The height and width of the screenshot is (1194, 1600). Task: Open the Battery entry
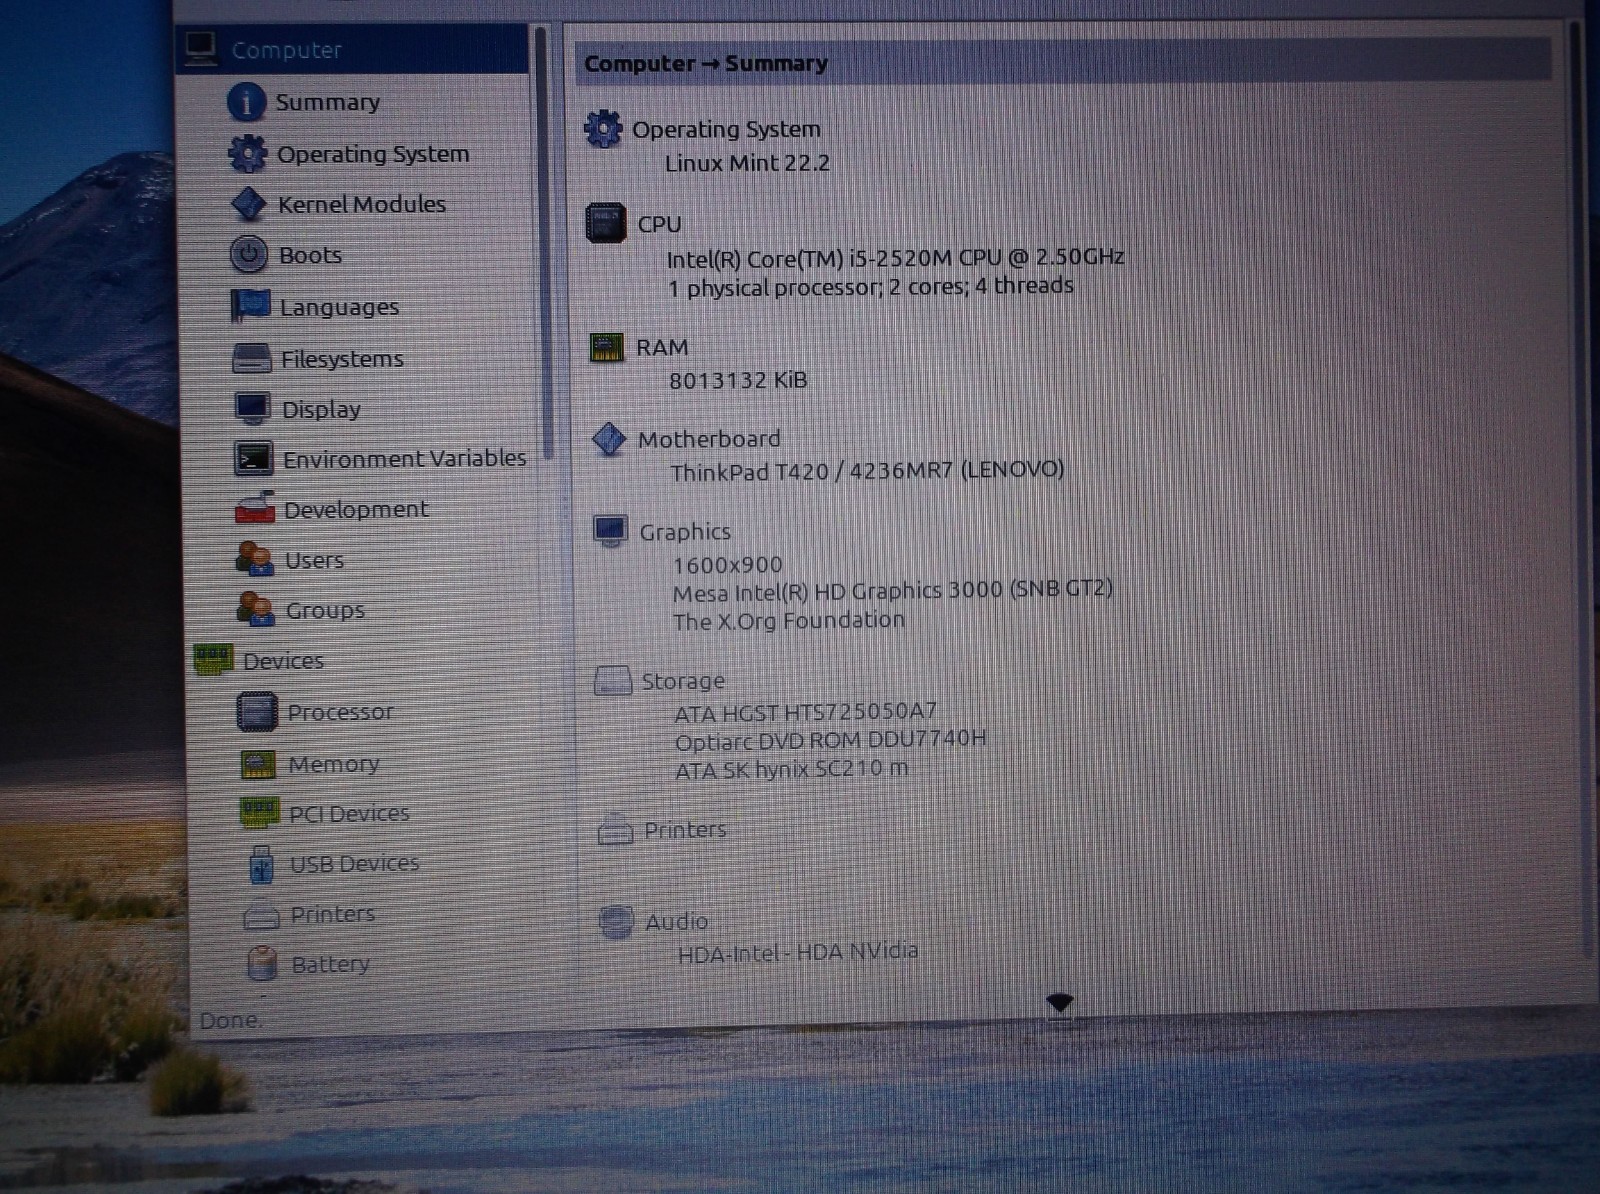tap(330, 965)
